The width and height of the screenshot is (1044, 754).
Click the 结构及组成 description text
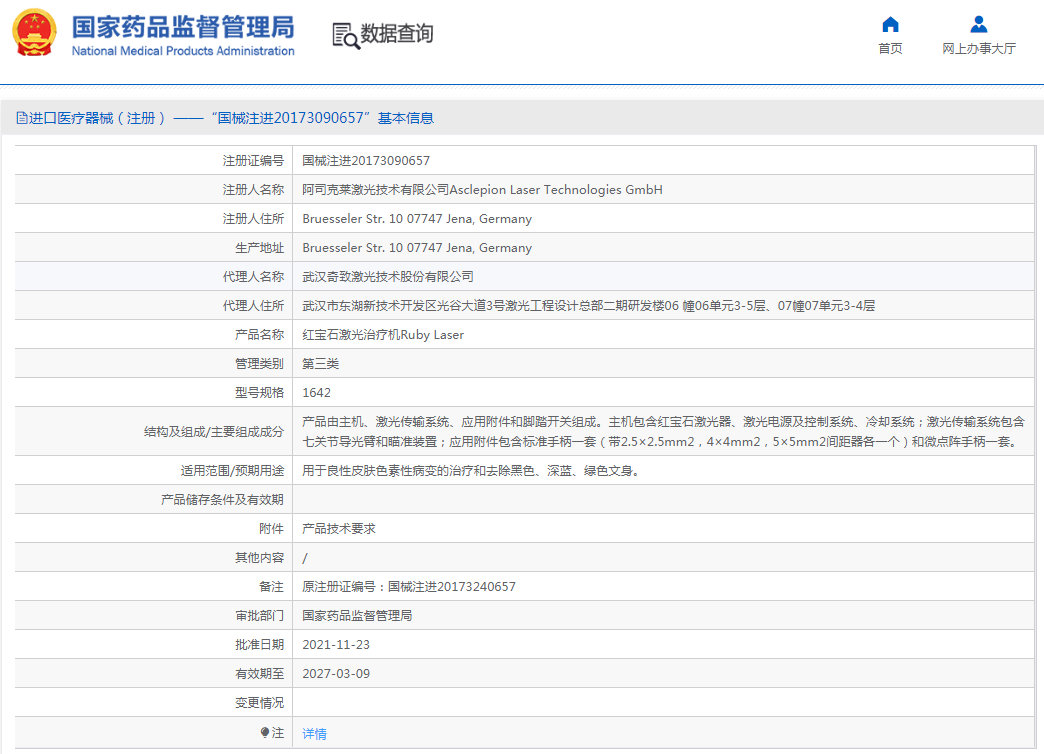coord(663,432)
